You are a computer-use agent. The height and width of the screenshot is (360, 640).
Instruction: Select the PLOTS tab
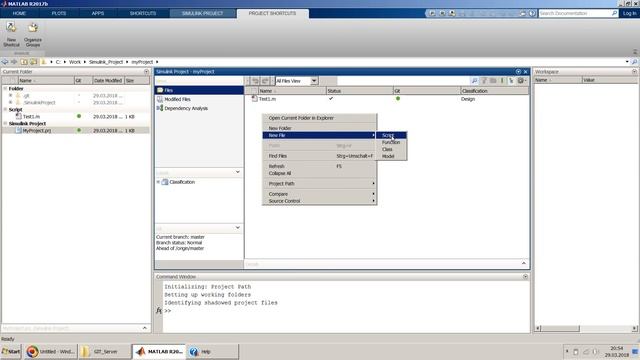point(59,13)
